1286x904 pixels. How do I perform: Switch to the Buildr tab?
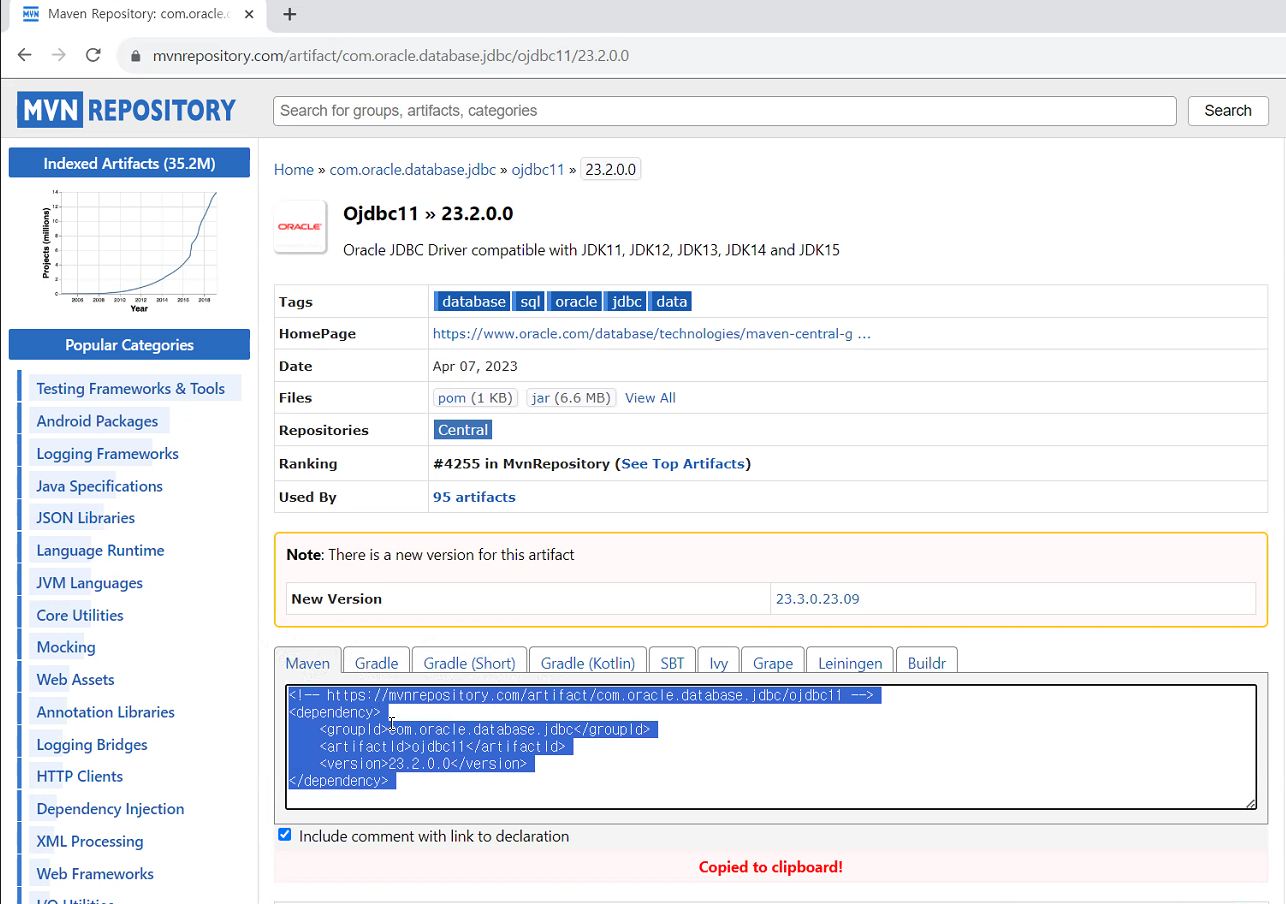pos(927,662)
